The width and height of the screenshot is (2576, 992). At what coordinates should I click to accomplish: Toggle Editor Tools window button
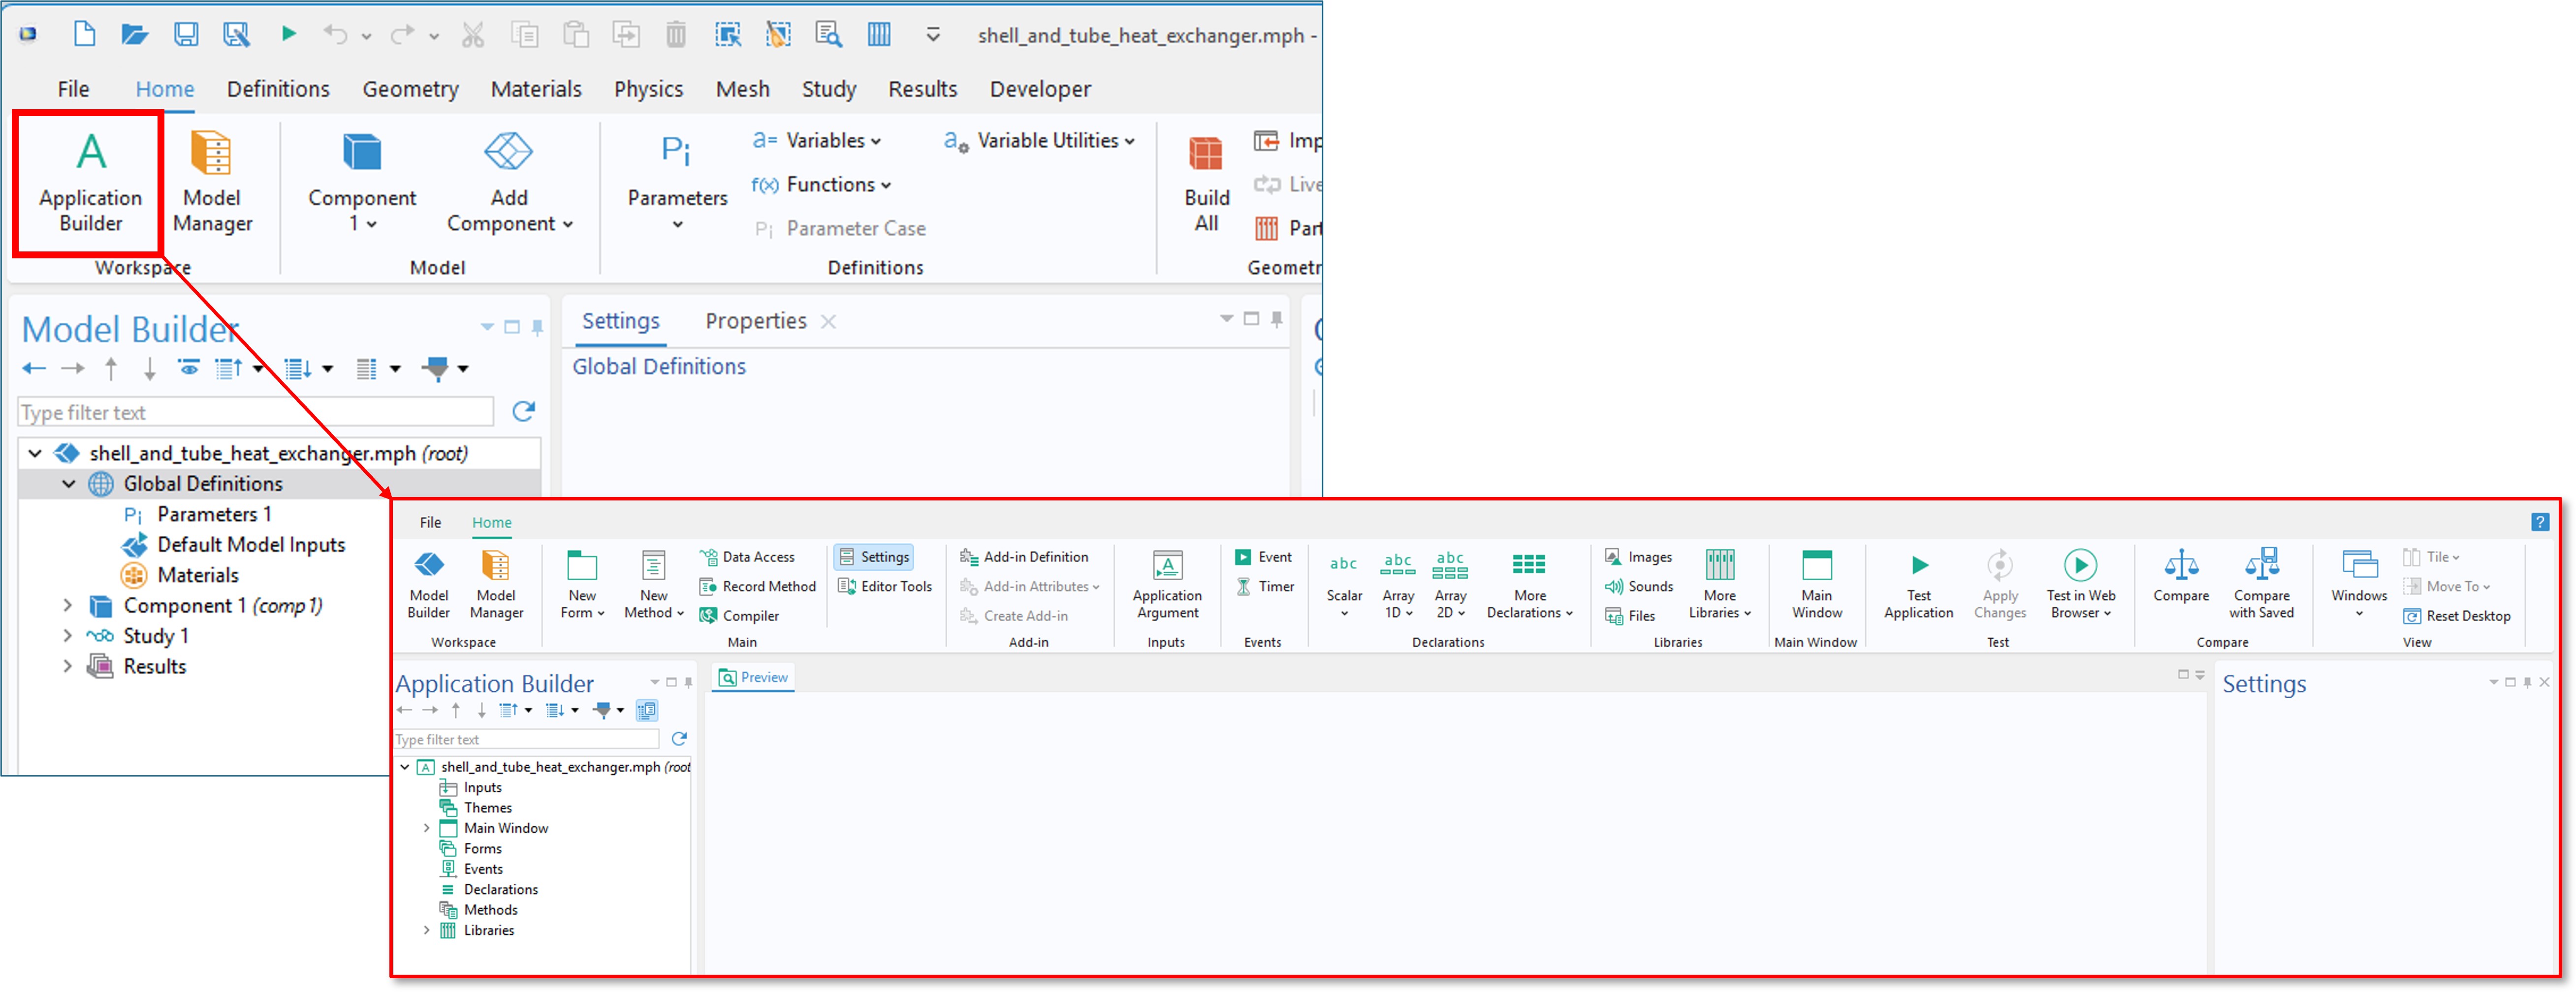885,586
